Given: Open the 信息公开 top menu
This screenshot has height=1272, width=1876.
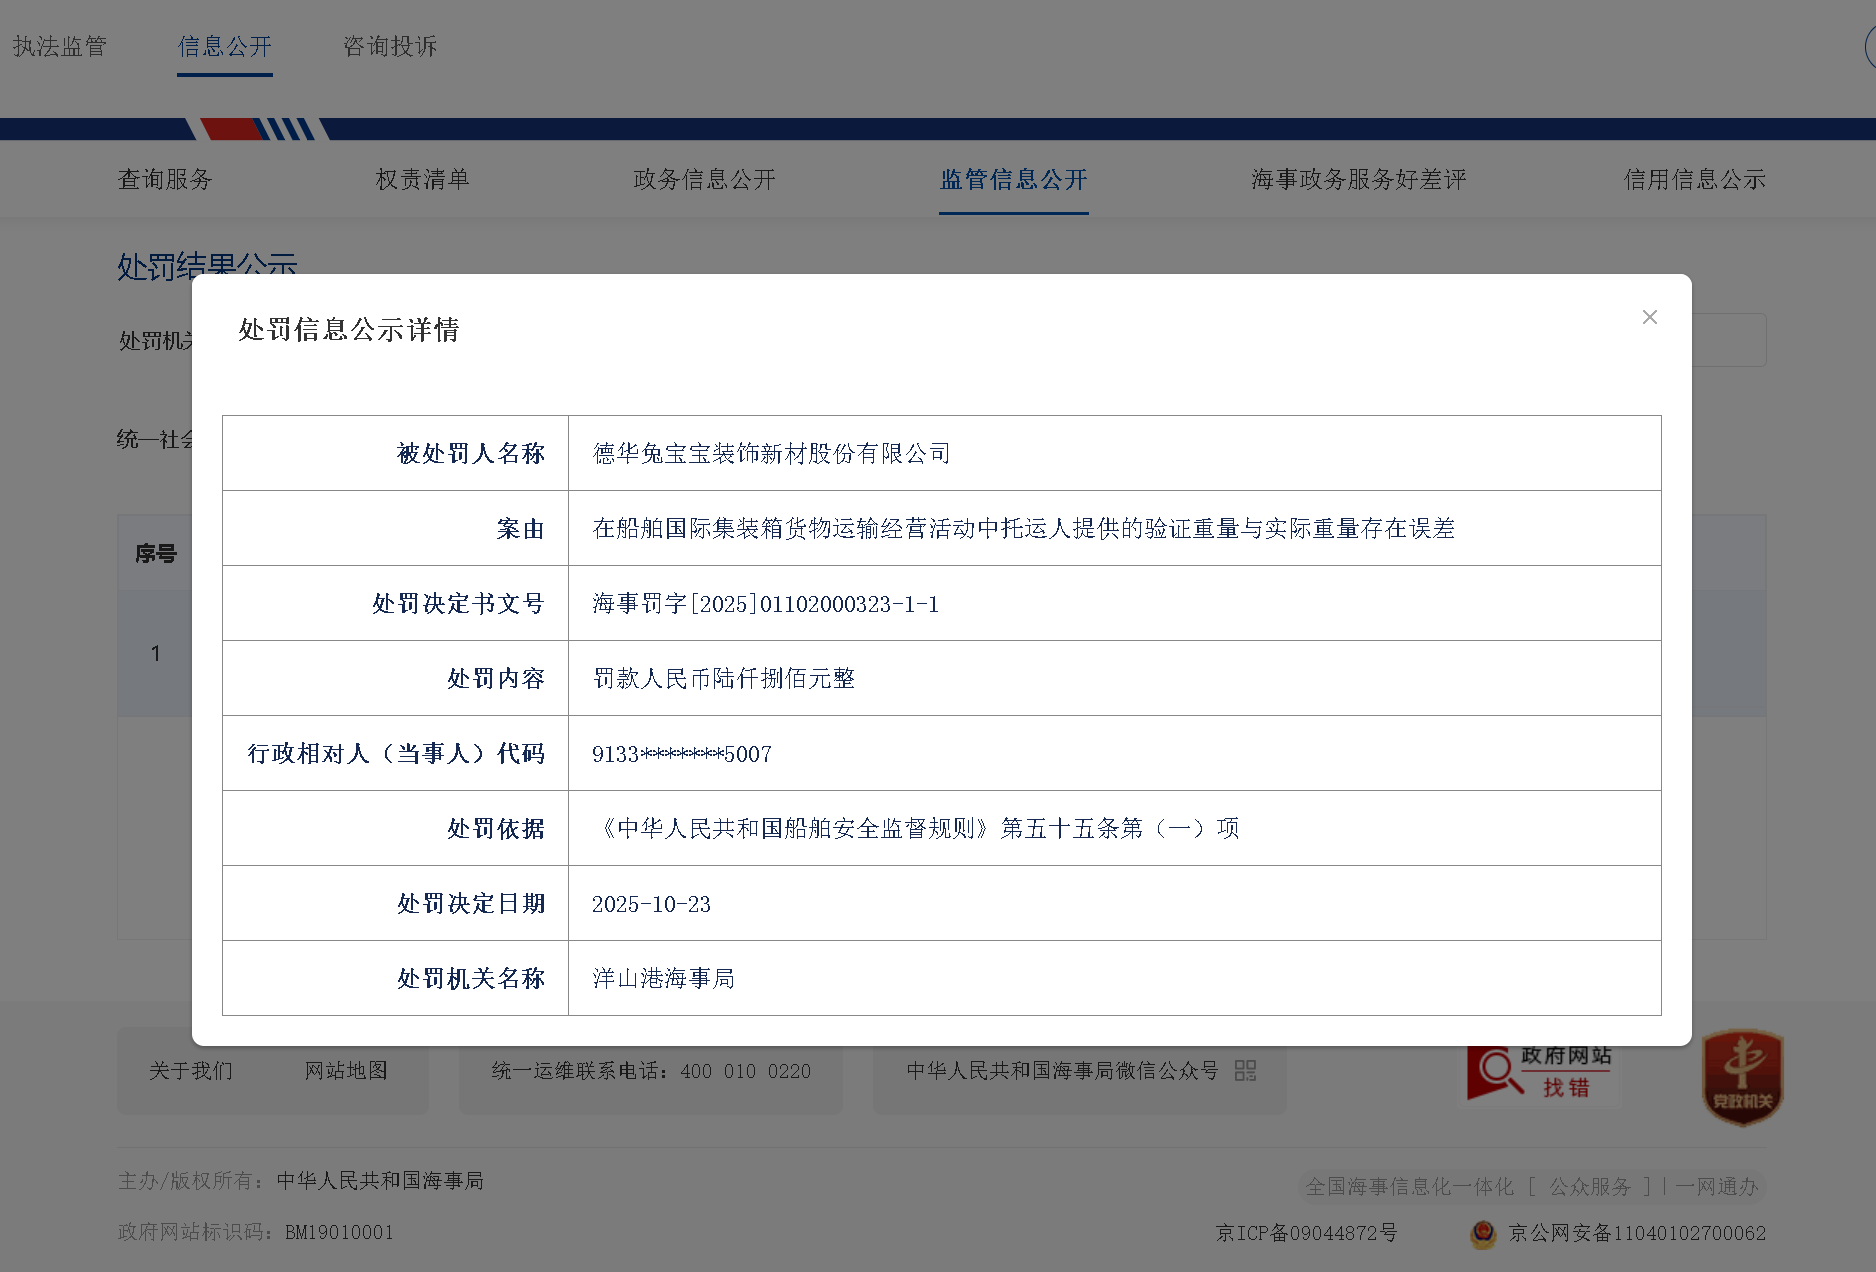Looking at the screenshot, I should point(225,46).
